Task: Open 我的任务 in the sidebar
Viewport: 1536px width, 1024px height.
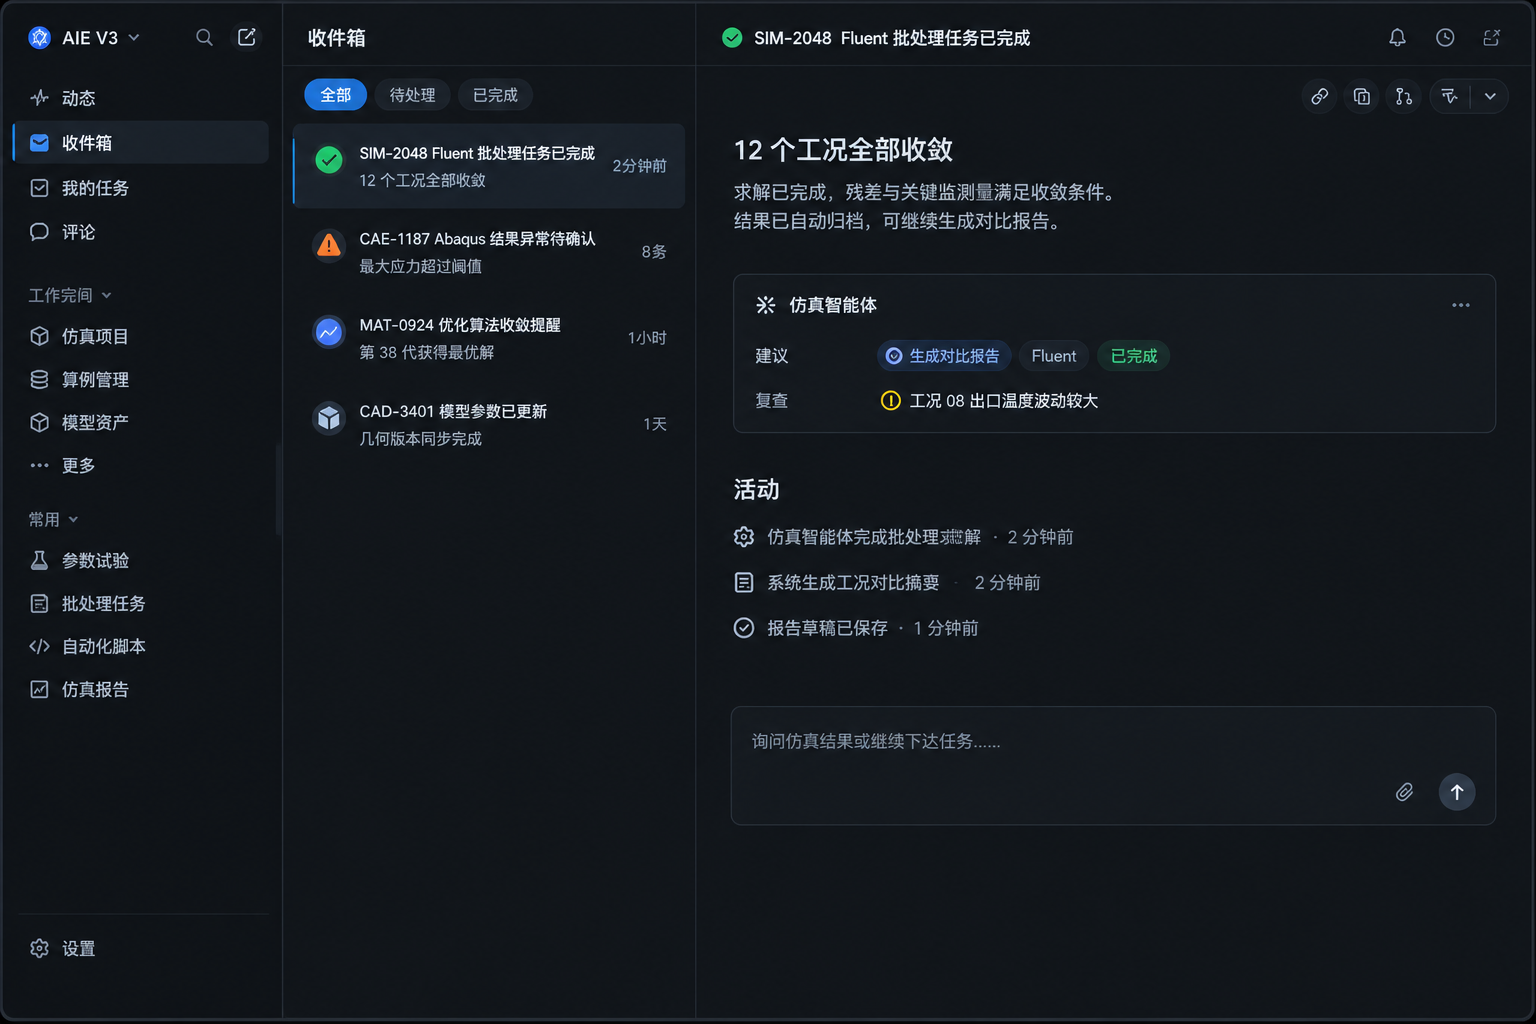Action: pyautogui.click(x=141, y=188)
